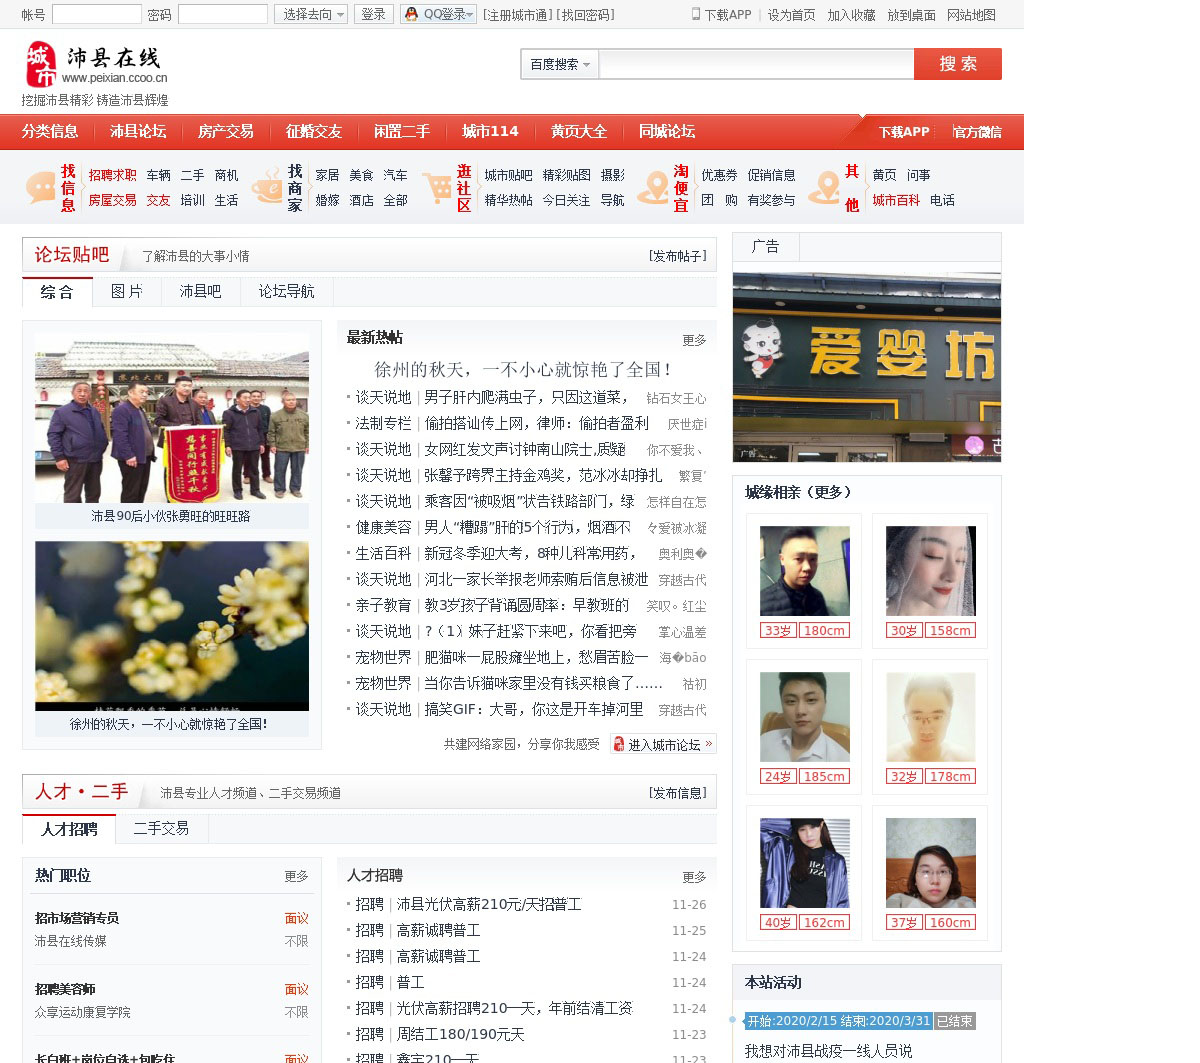Open the profile photo labeled 33岁 180cm

point(805,571)
